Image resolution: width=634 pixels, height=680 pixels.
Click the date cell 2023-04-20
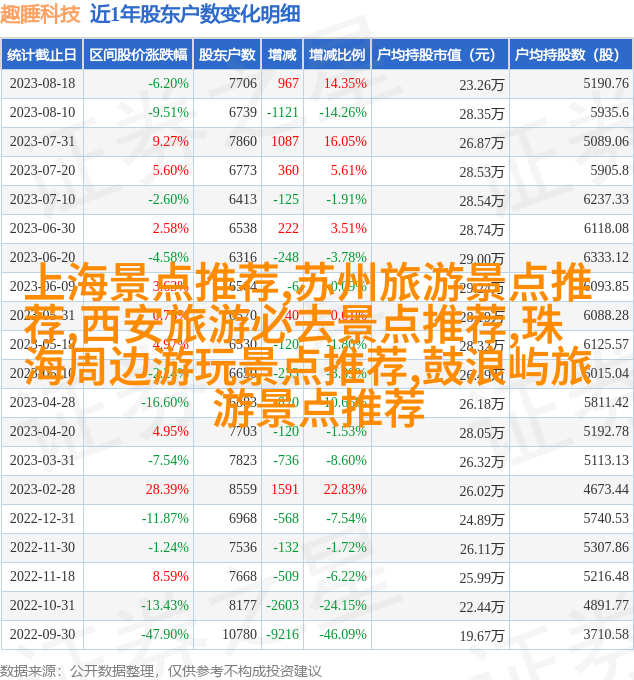(42, 432)
